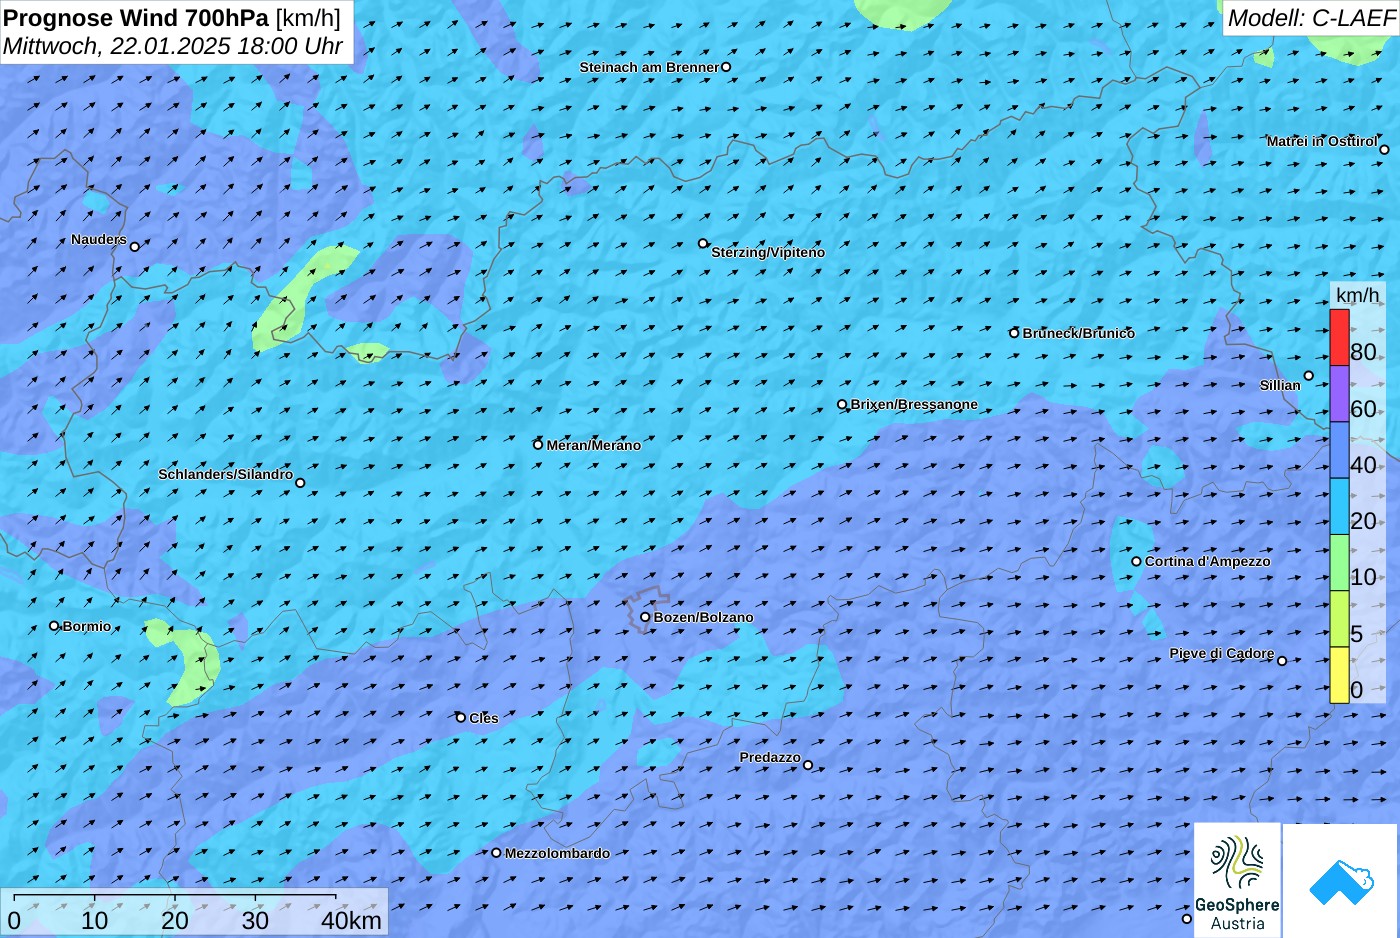
Task: Click the '20' scale bar number
Action: (x=174, y=921)
